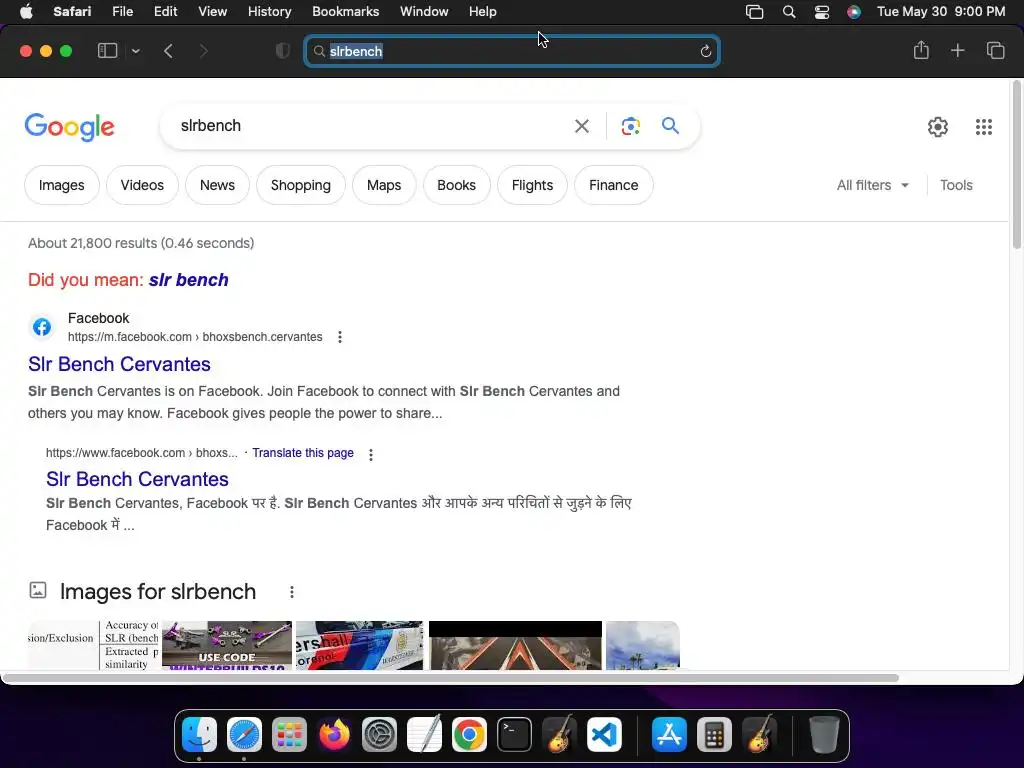Open App Store from the Dock
1024x768 pixels.
pos(669,734)
